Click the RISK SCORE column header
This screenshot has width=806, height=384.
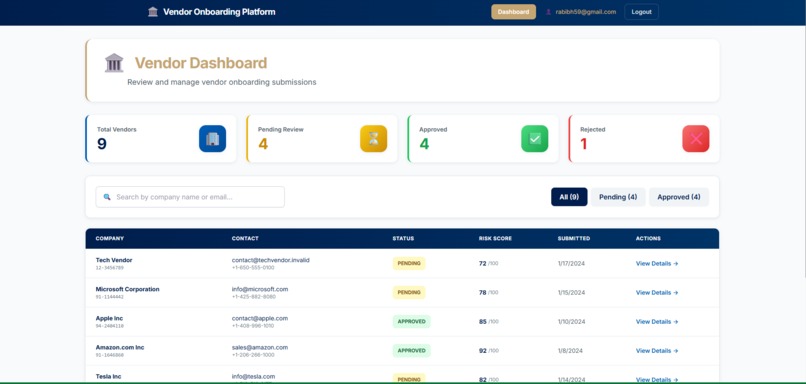(x=495, y=239)
